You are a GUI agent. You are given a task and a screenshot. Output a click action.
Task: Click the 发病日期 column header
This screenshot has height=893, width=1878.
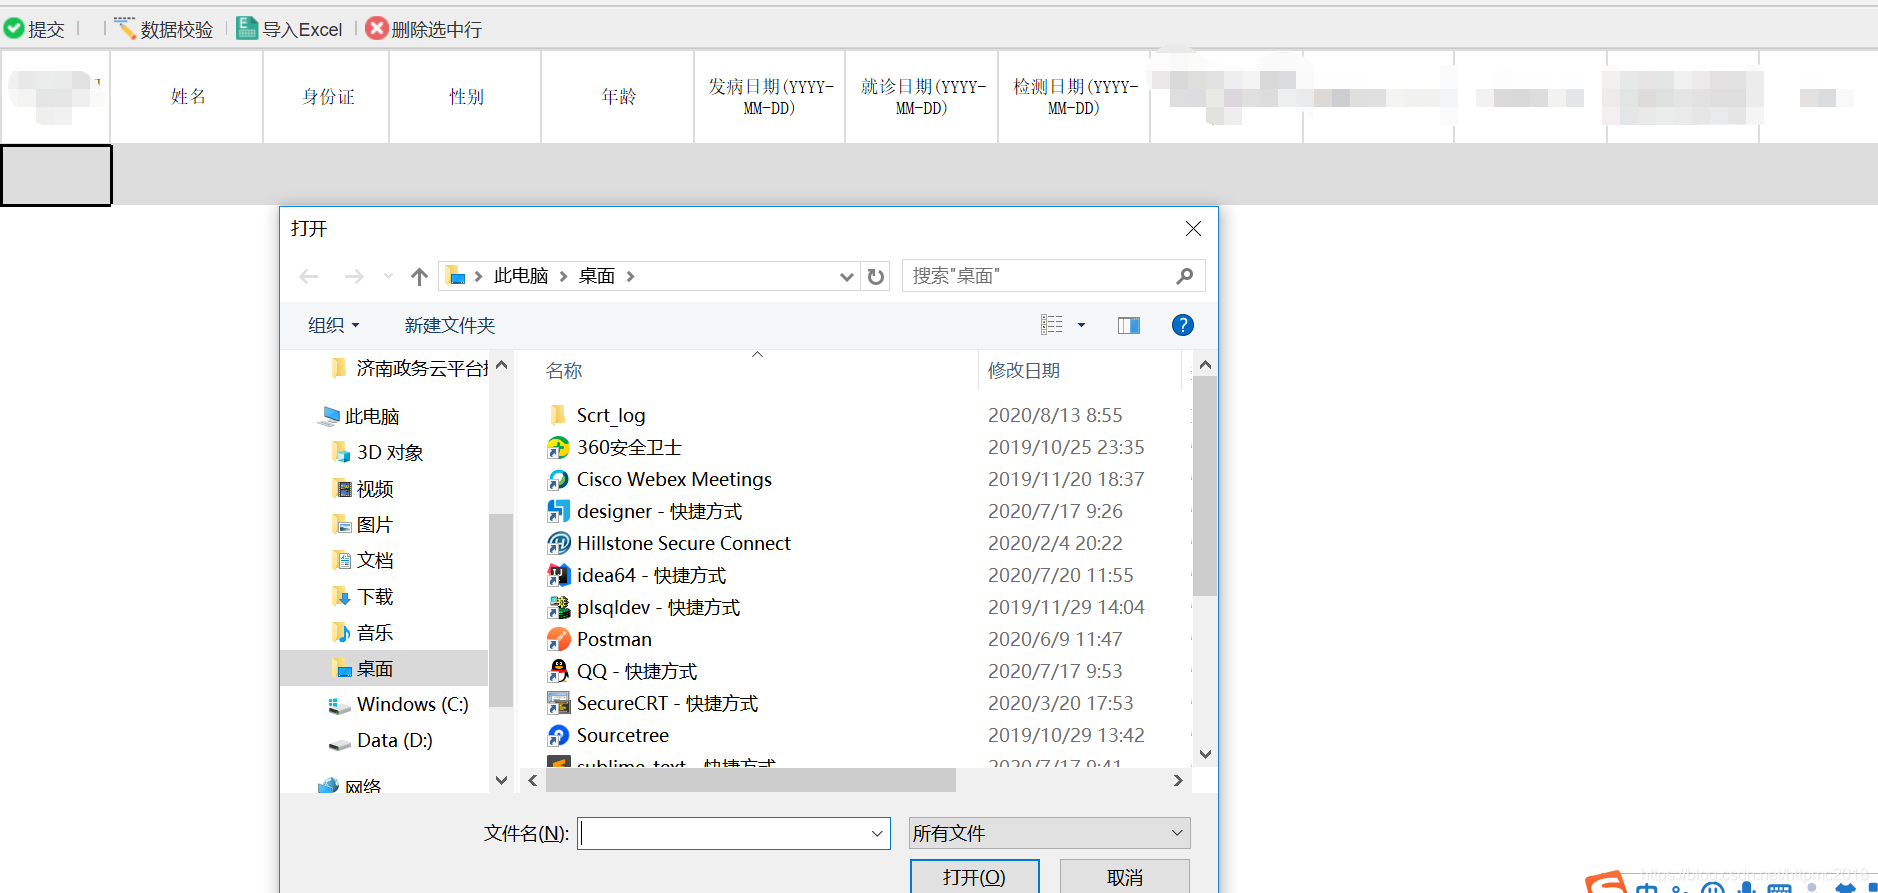pos(770,96)
